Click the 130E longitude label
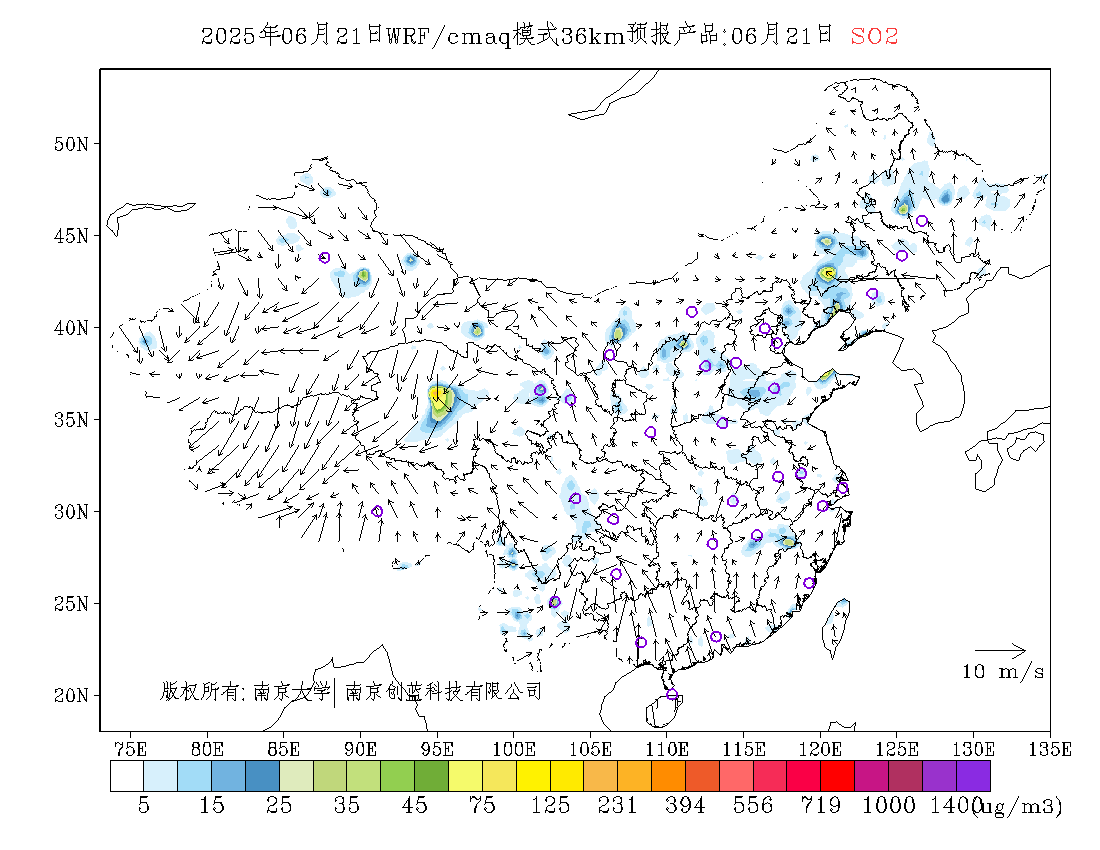1100x850 pixels. [973, 750]
